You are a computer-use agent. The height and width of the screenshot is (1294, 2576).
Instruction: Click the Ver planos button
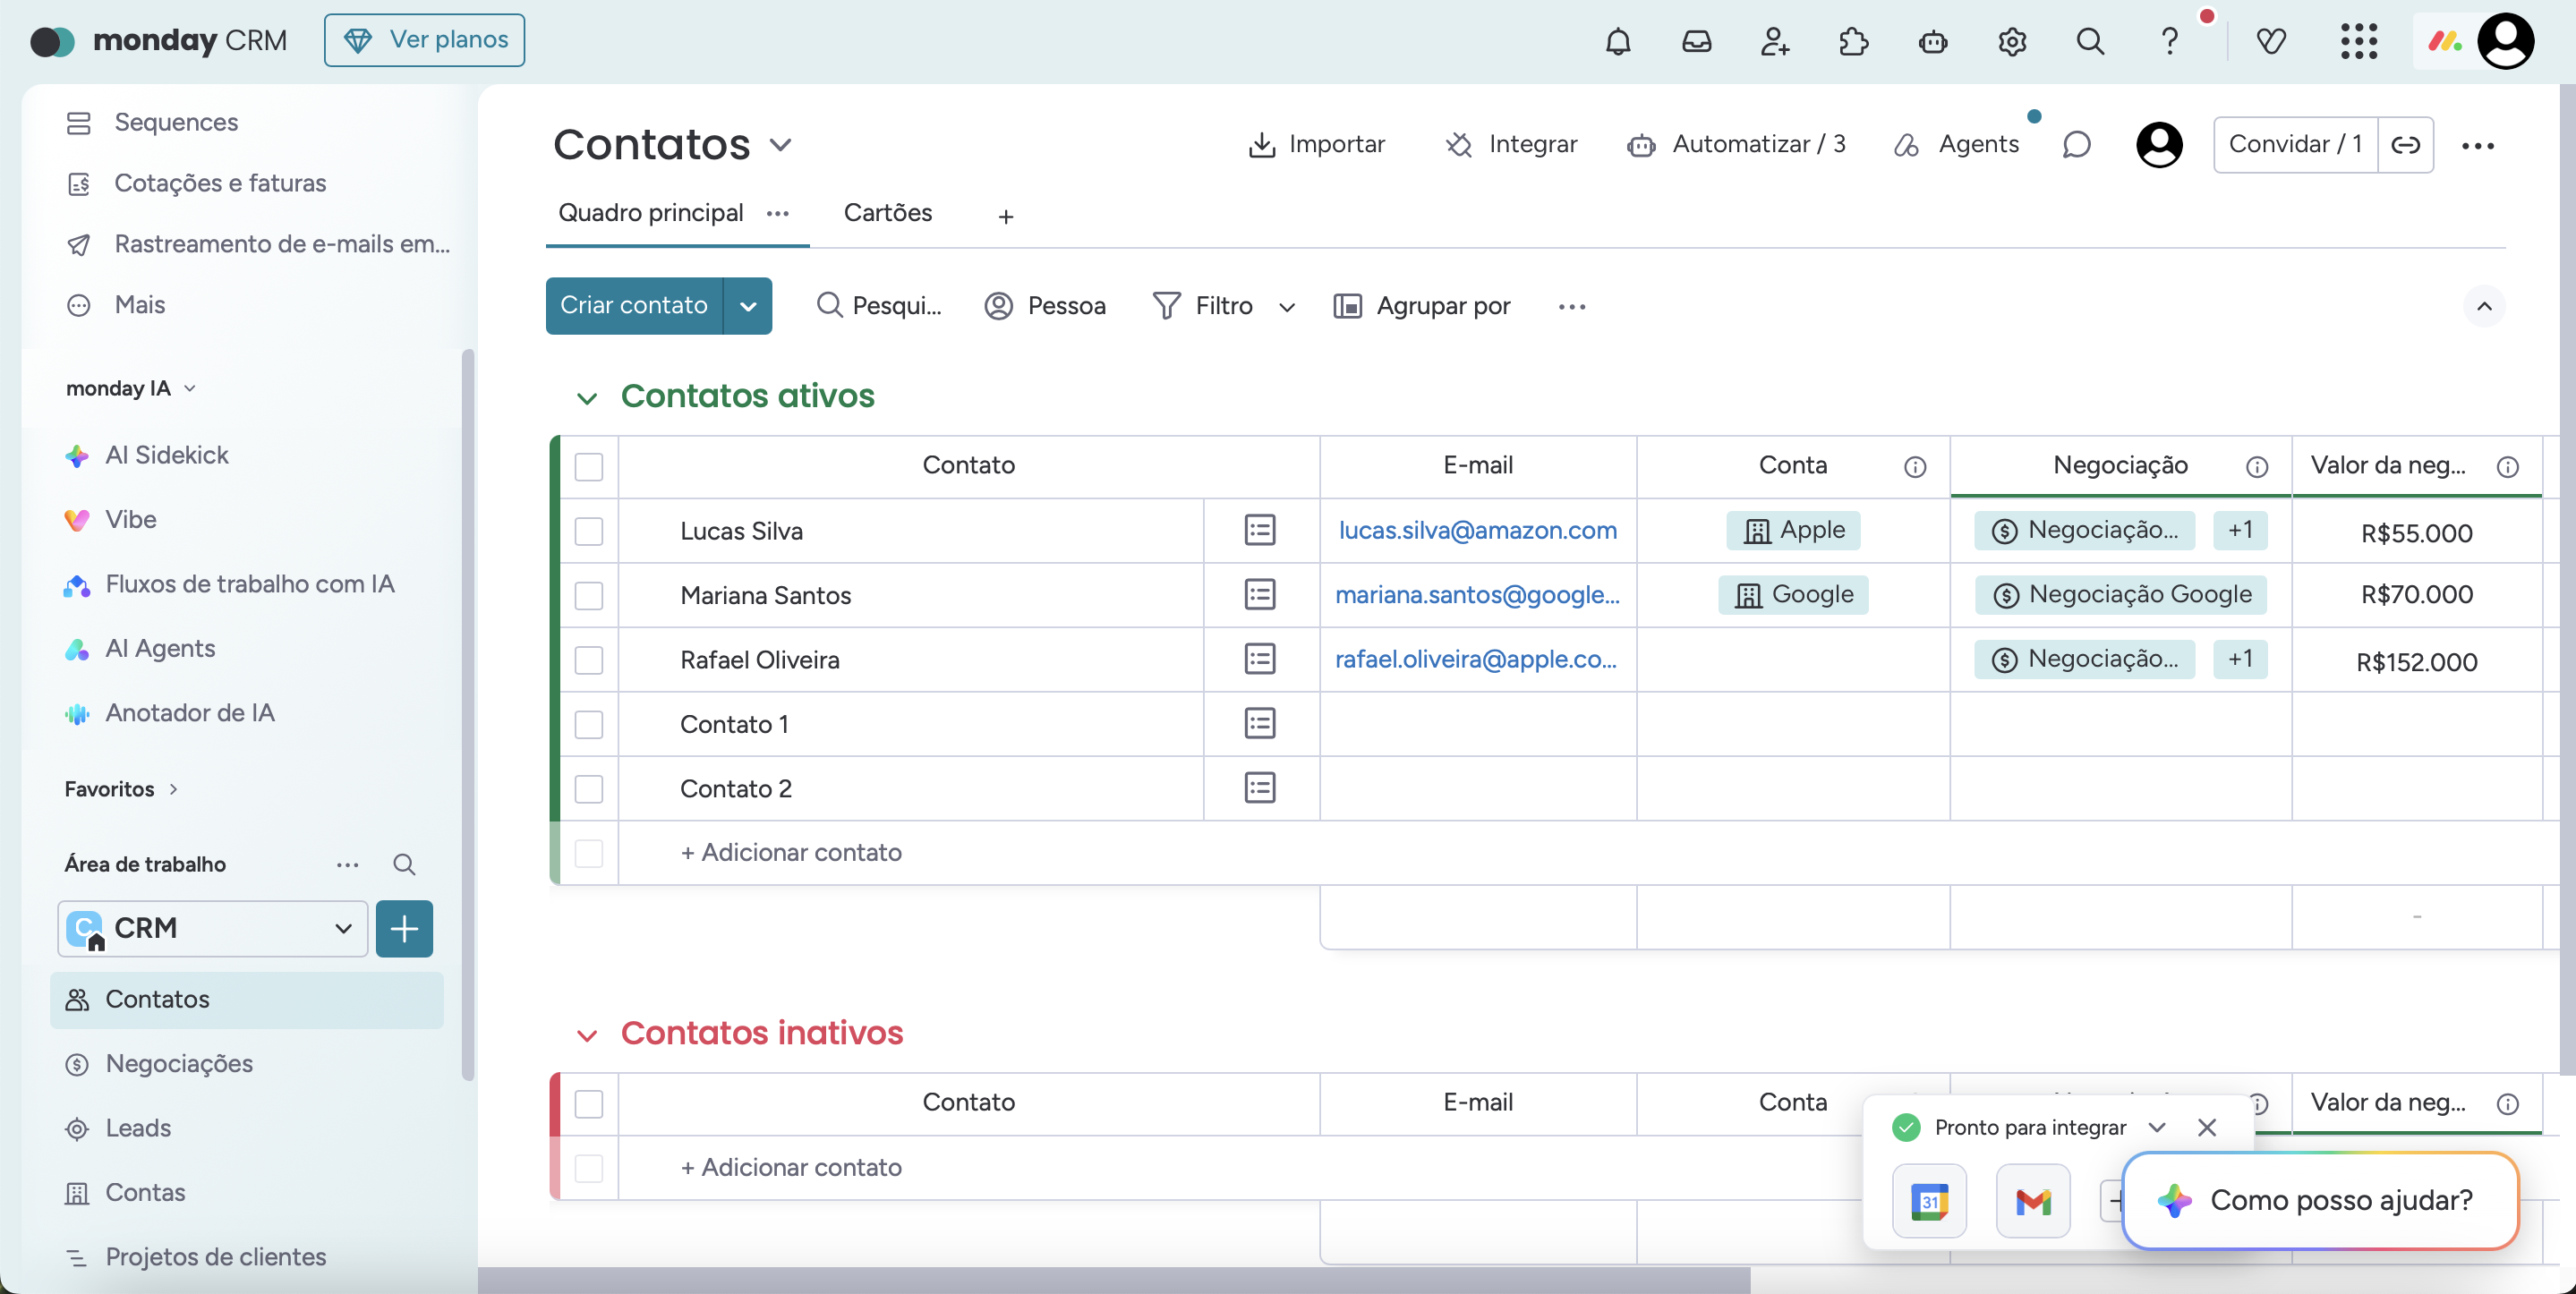click(424, 40)
